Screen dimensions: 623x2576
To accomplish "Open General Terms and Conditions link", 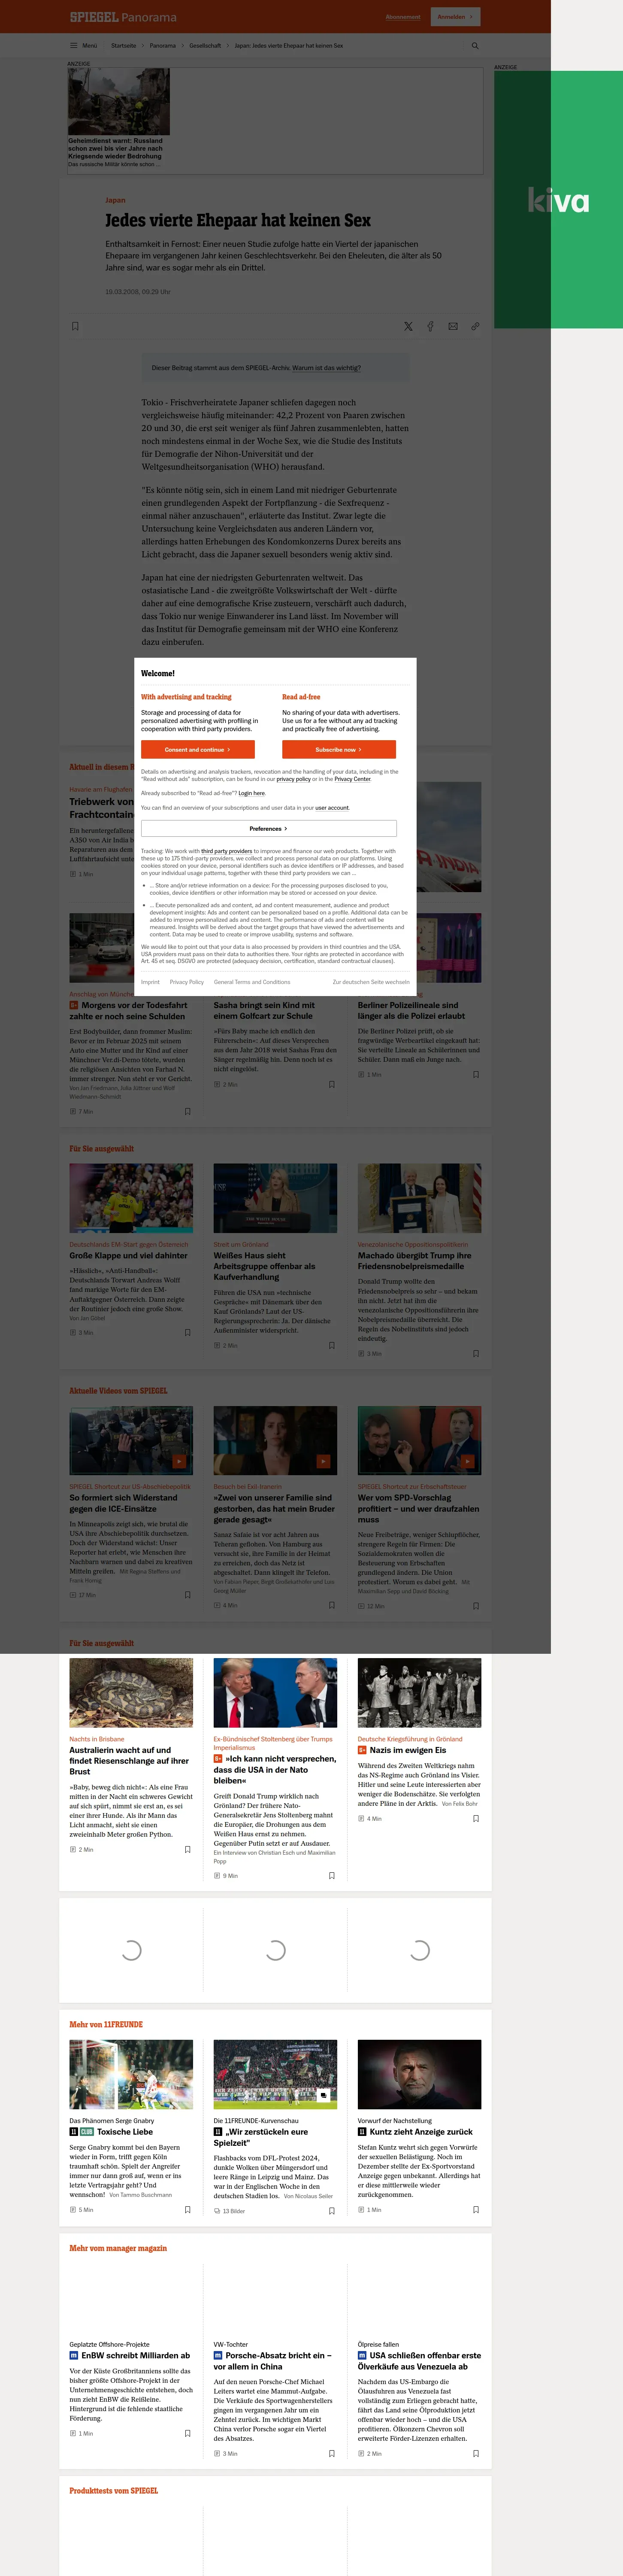I will [252, 982].
